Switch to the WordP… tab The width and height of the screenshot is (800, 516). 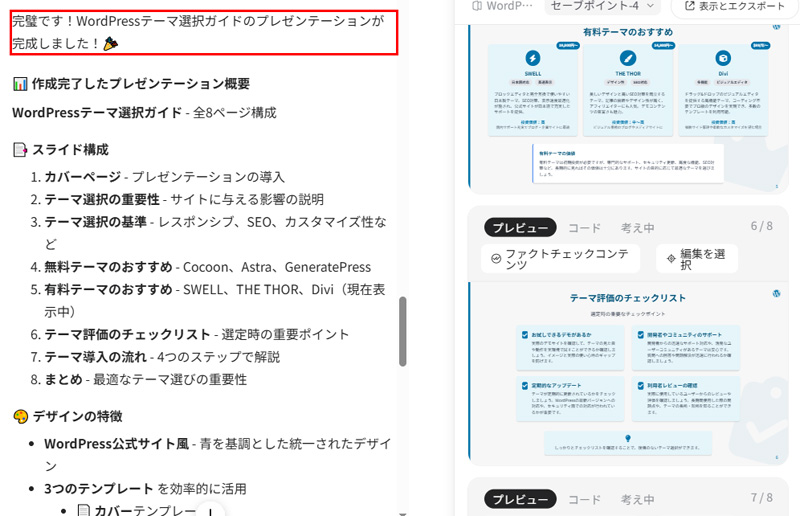point(503,6)
